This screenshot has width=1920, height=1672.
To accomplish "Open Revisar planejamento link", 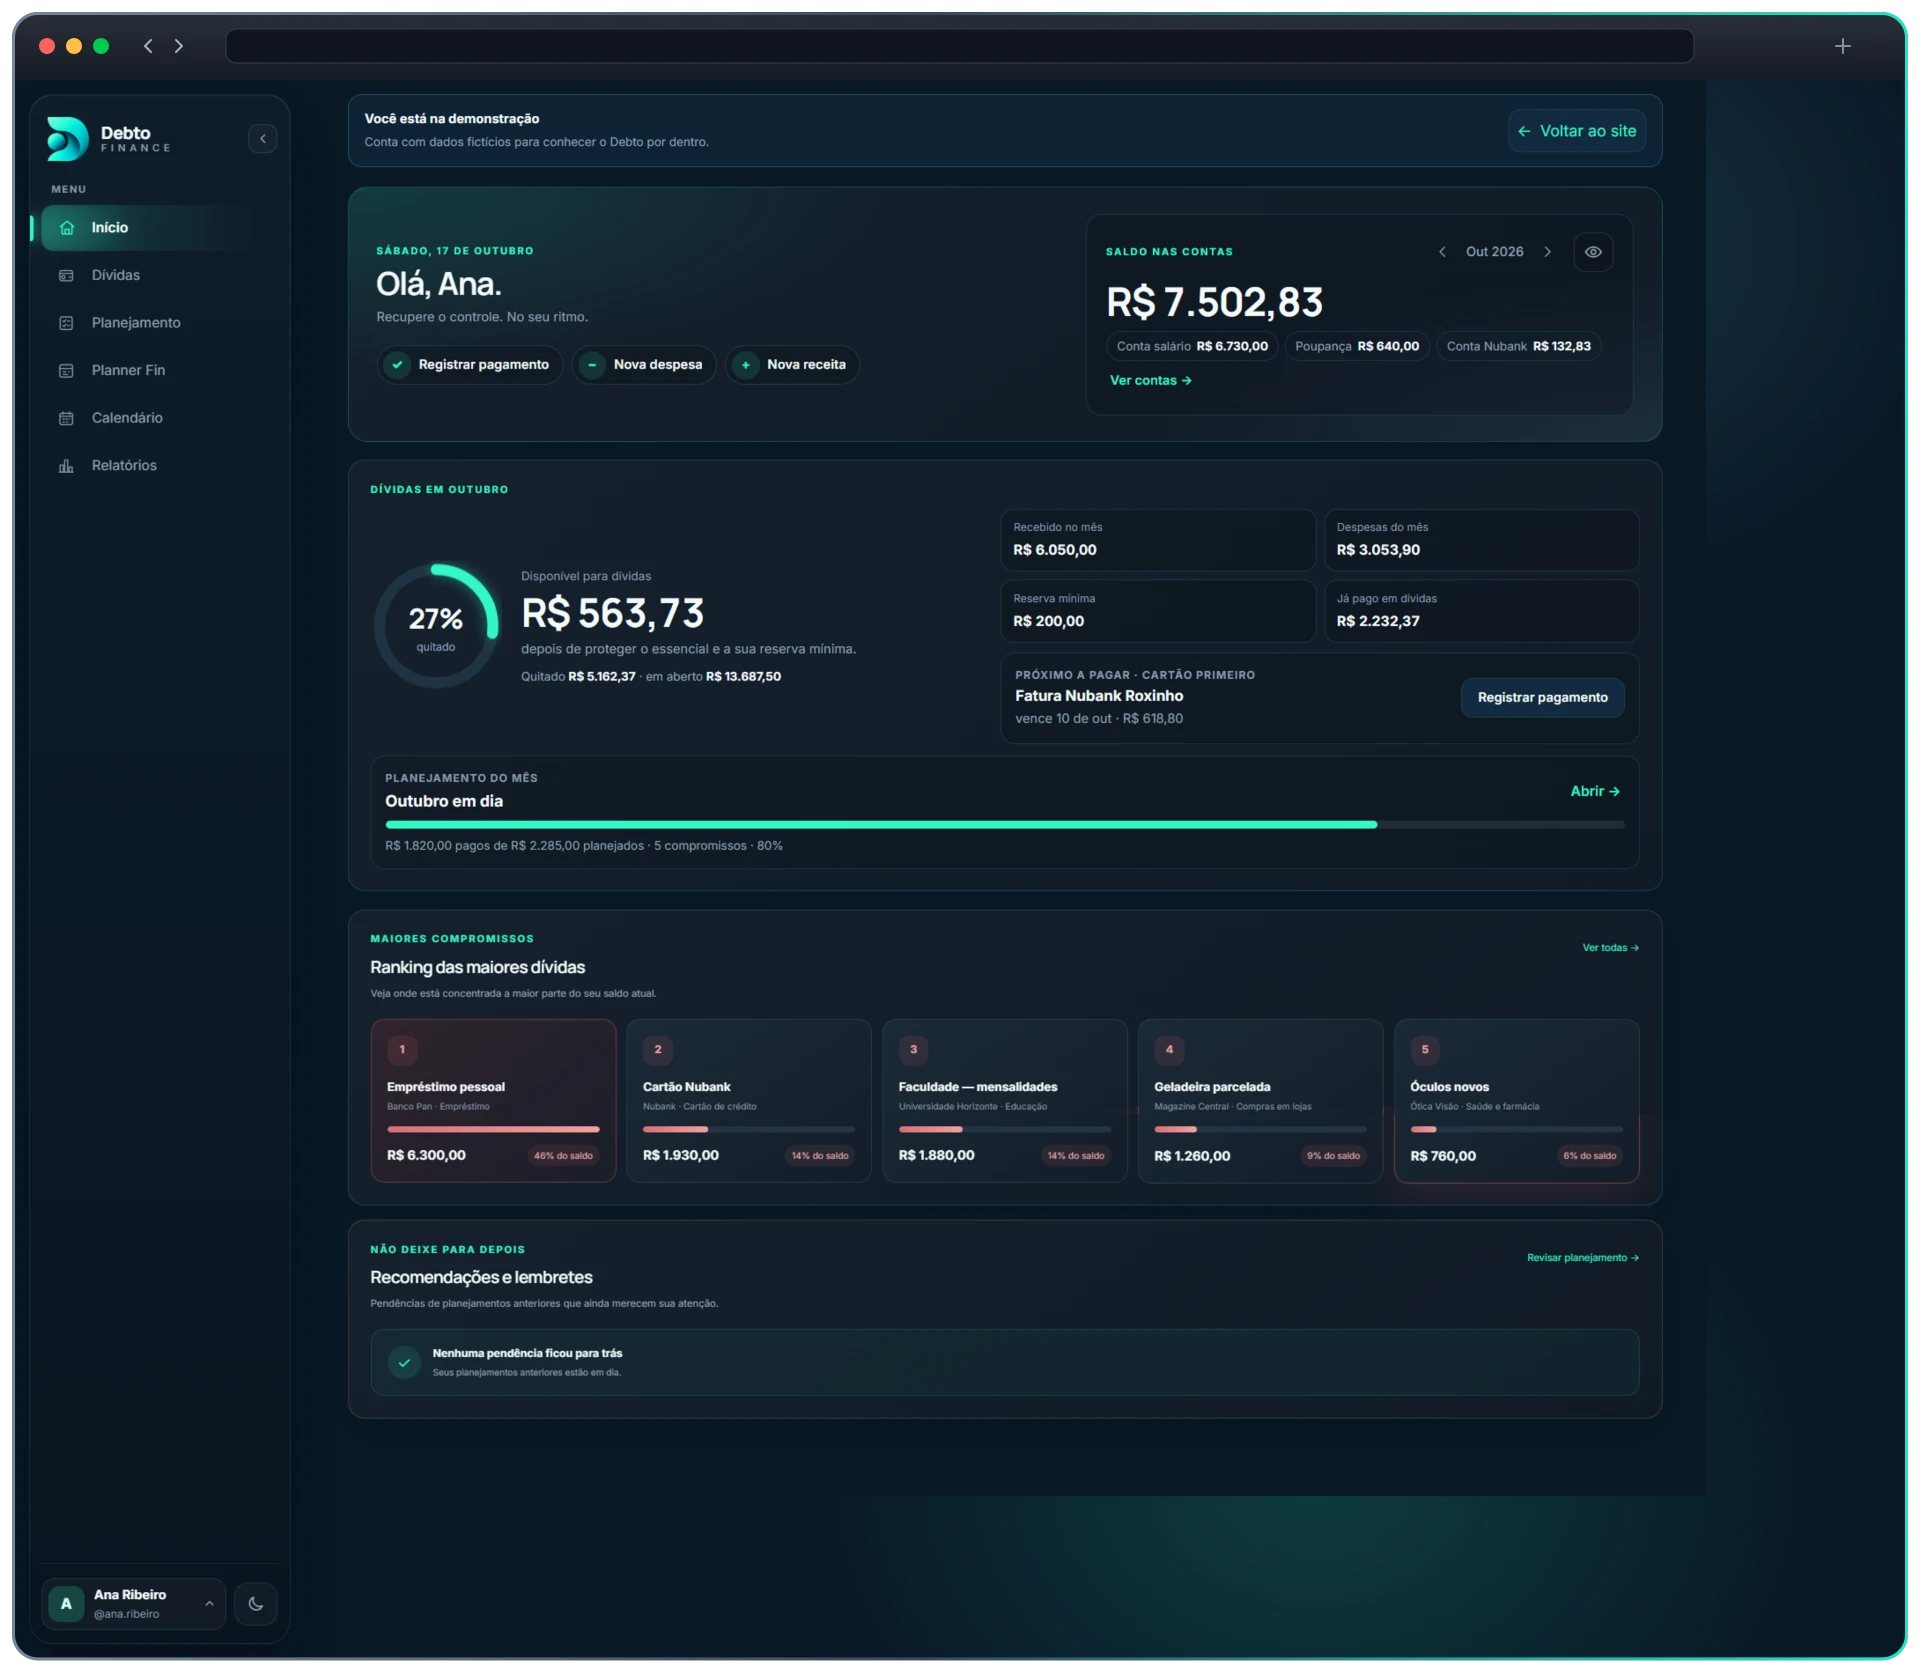I will tap(1582, 1258).
